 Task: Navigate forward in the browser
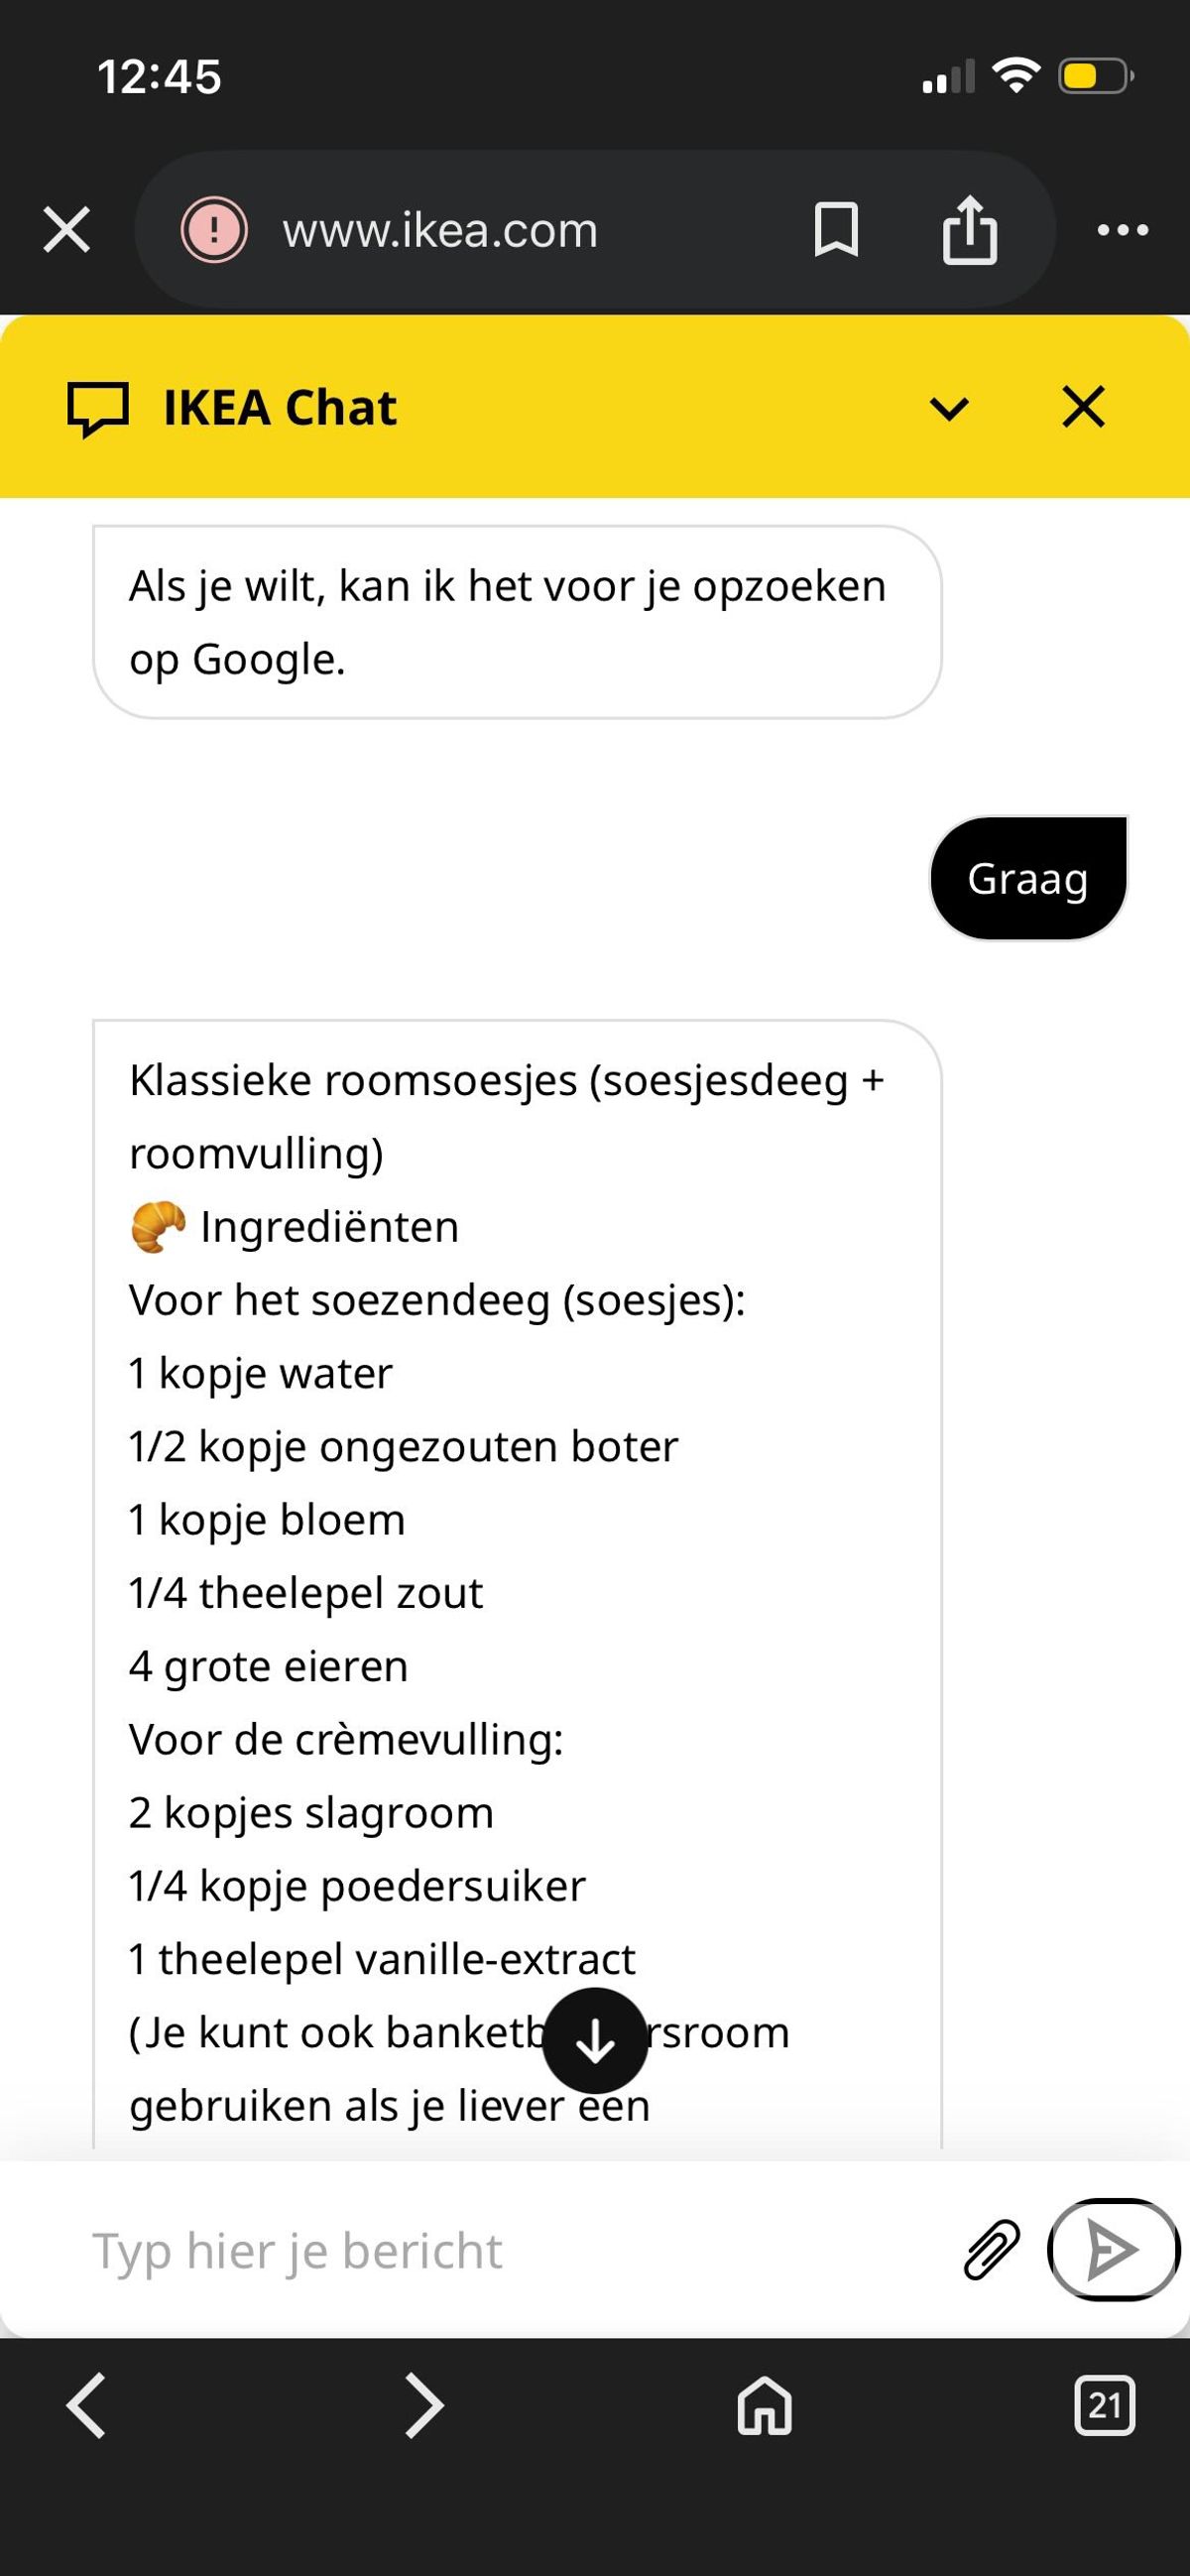coord(424,2405)
